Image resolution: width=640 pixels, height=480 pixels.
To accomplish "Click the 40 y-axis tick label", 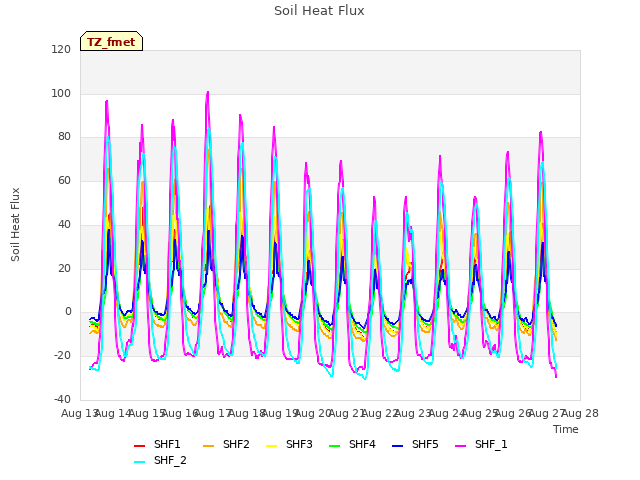I will 64,224.
